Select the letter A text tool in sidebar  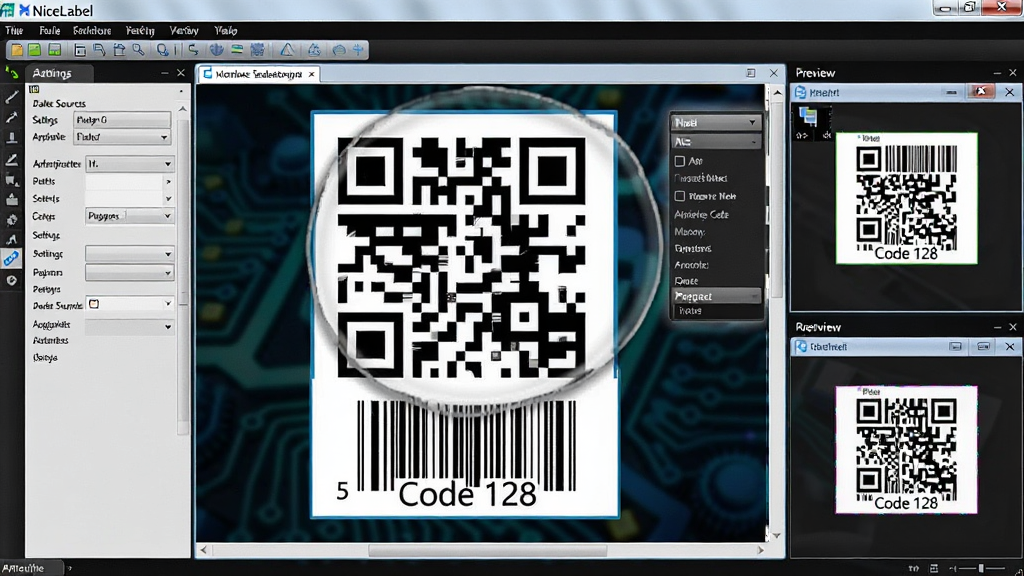tap(12, 239)
